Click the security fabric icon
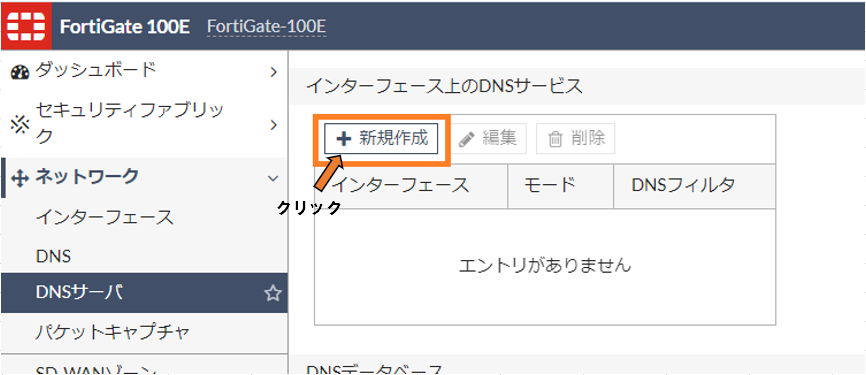 20,125
